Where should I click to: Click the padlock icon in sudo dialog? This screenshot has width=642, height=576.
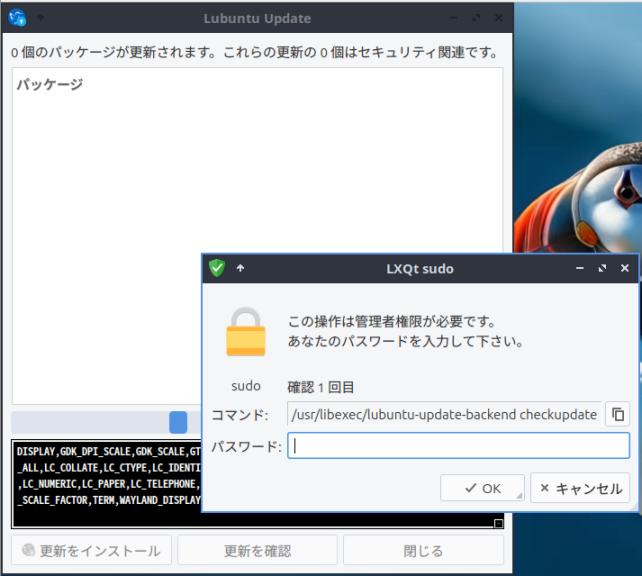pyautogui.click(x=246, y=332)
